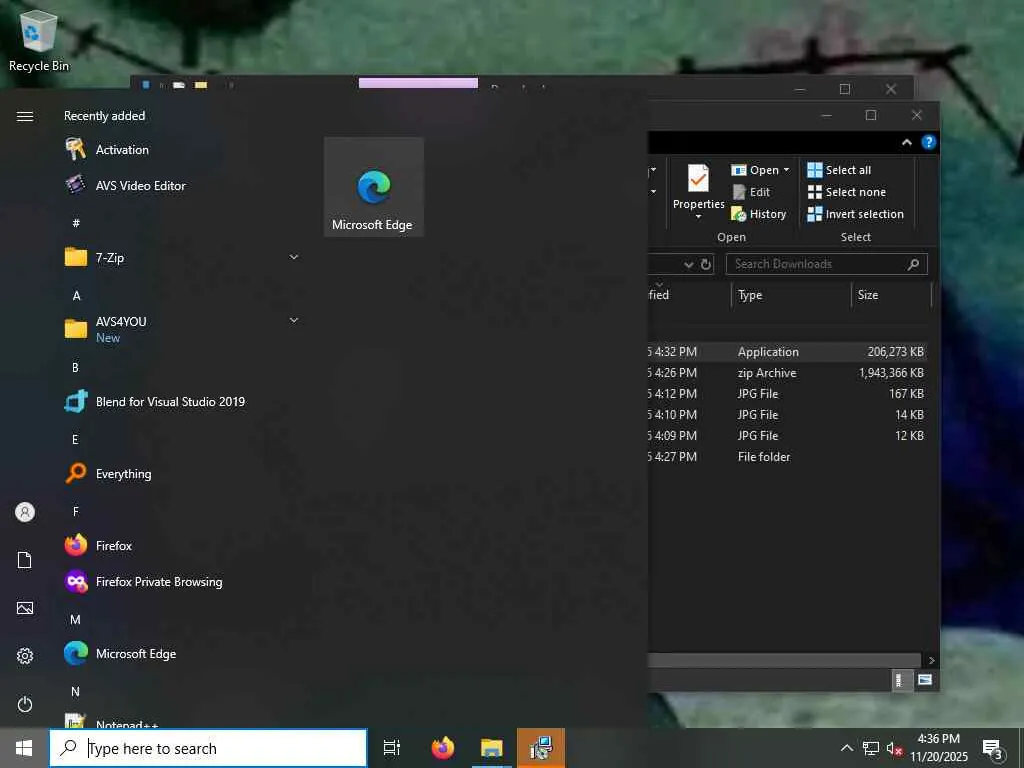Viewport: 1024px width, 768px height.
Task: Open Documents from Start sidebar
Action: pos(25,560)
